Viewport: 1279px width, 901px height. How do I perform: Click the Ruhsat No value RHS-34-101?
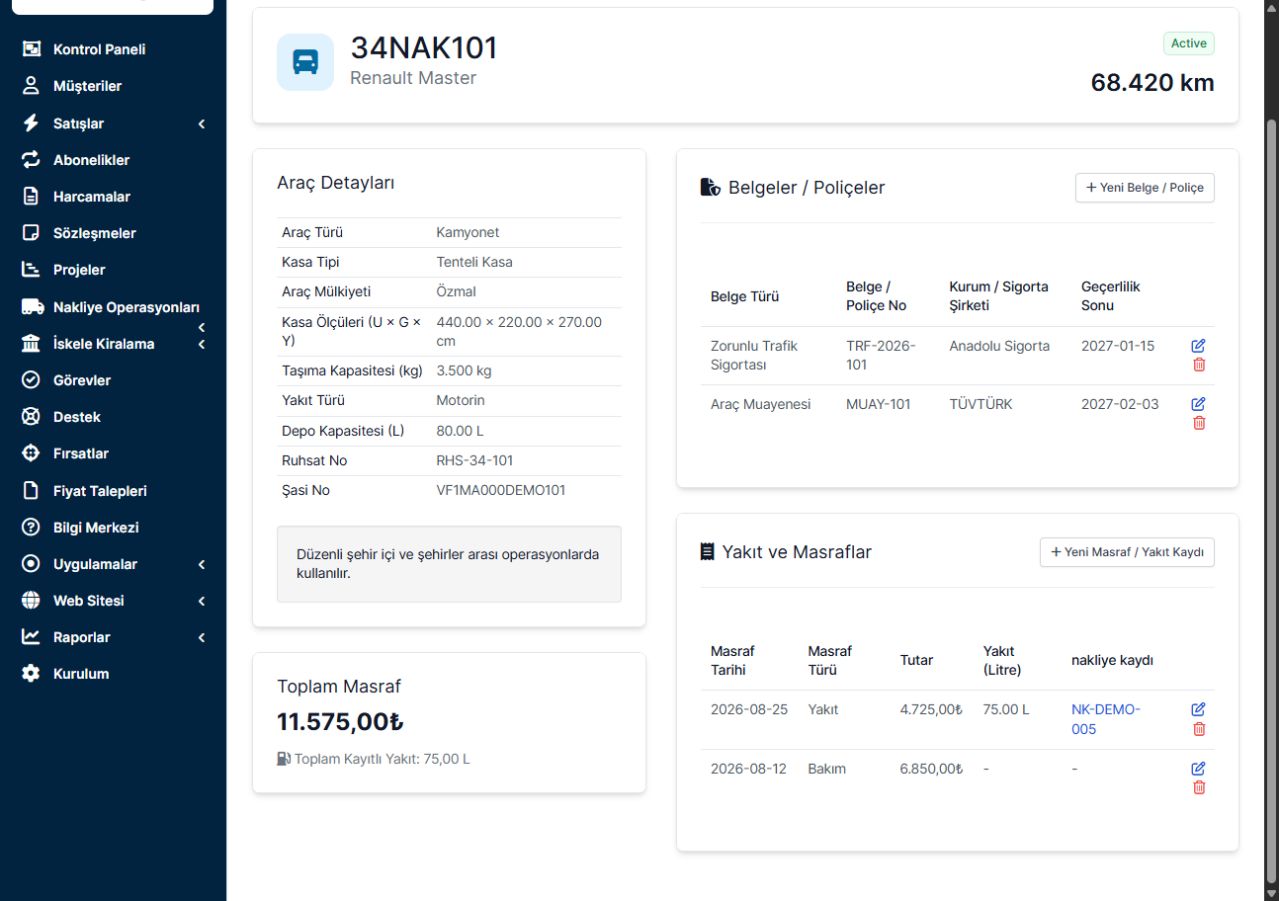tap(477, 461)
